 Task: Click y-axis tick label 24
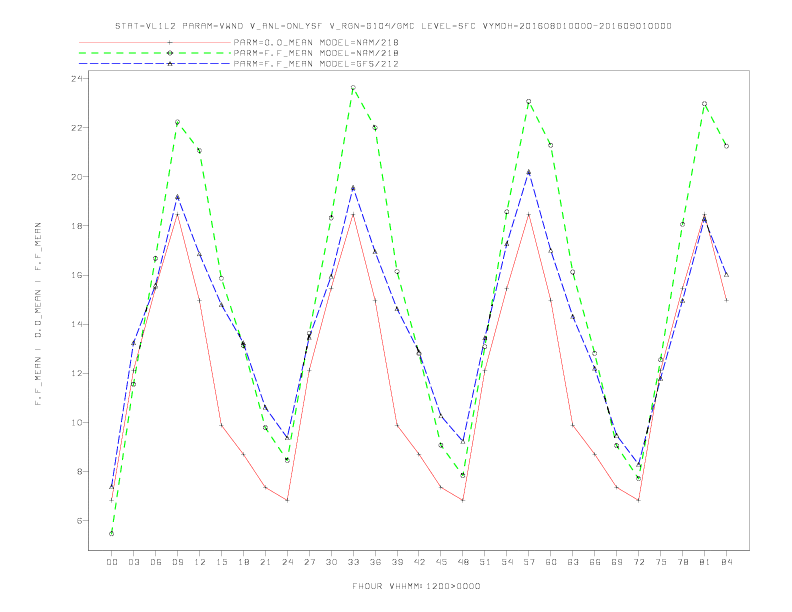coord(76,79)
